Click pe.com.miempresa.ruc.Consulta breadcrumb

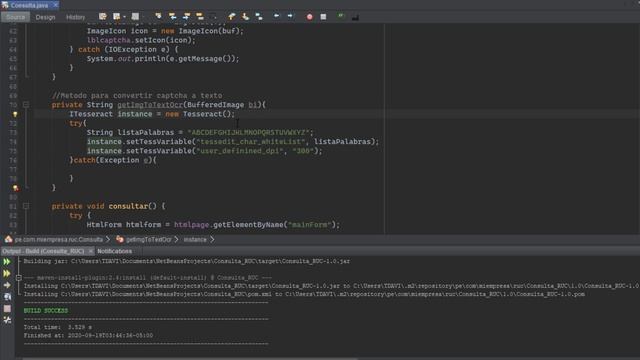click(58, 240)
